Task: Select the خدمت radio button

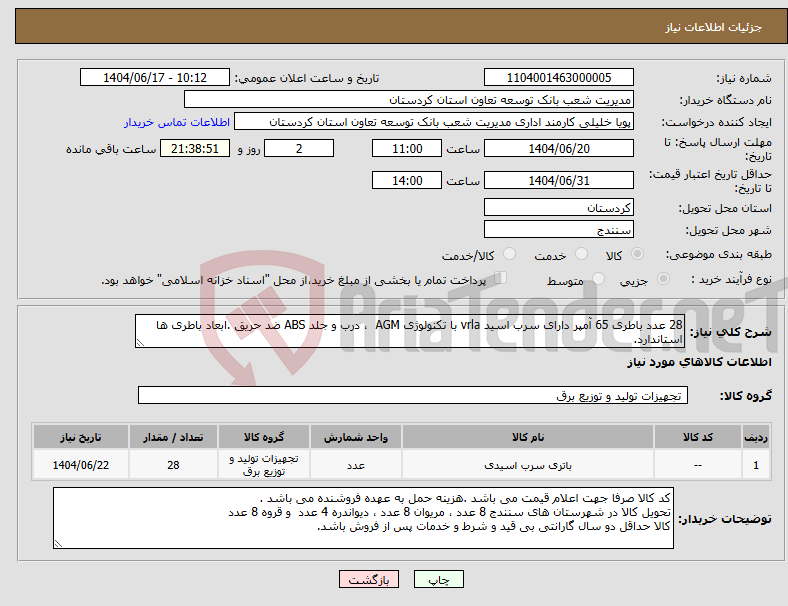Action: tap(581, 254)
